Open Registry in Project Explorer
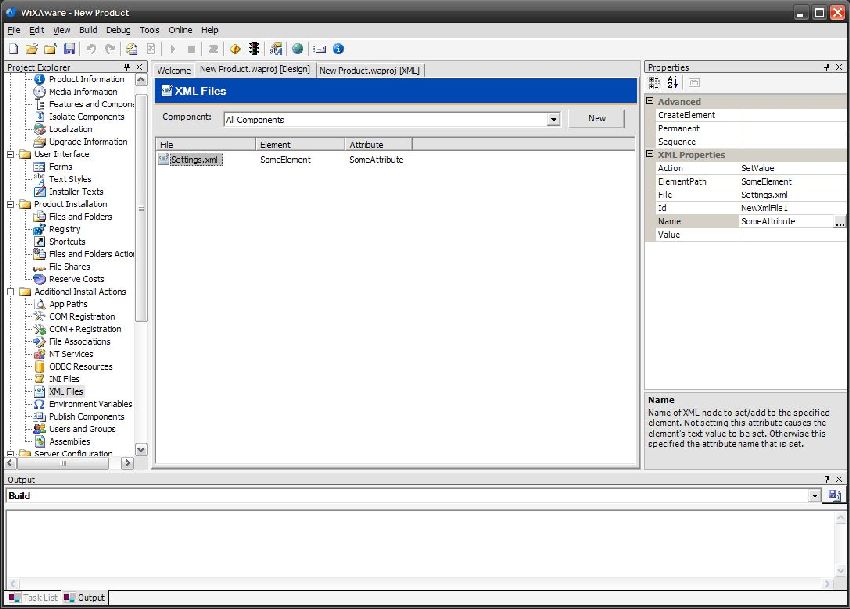The height and width of the screenshot is (609, 850). (x=65, y=229)
